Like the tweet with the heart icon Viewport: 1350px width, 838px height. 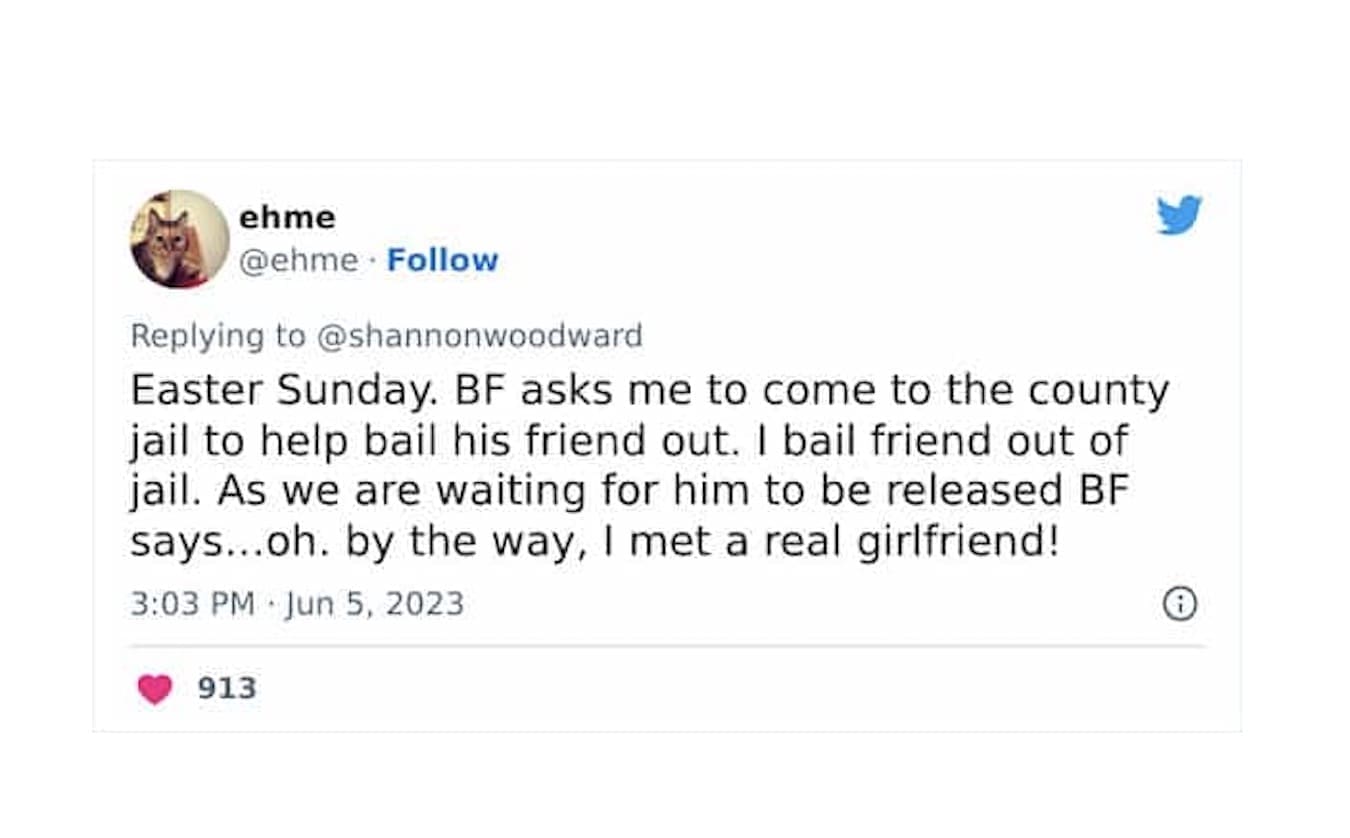tap(154, 688)
